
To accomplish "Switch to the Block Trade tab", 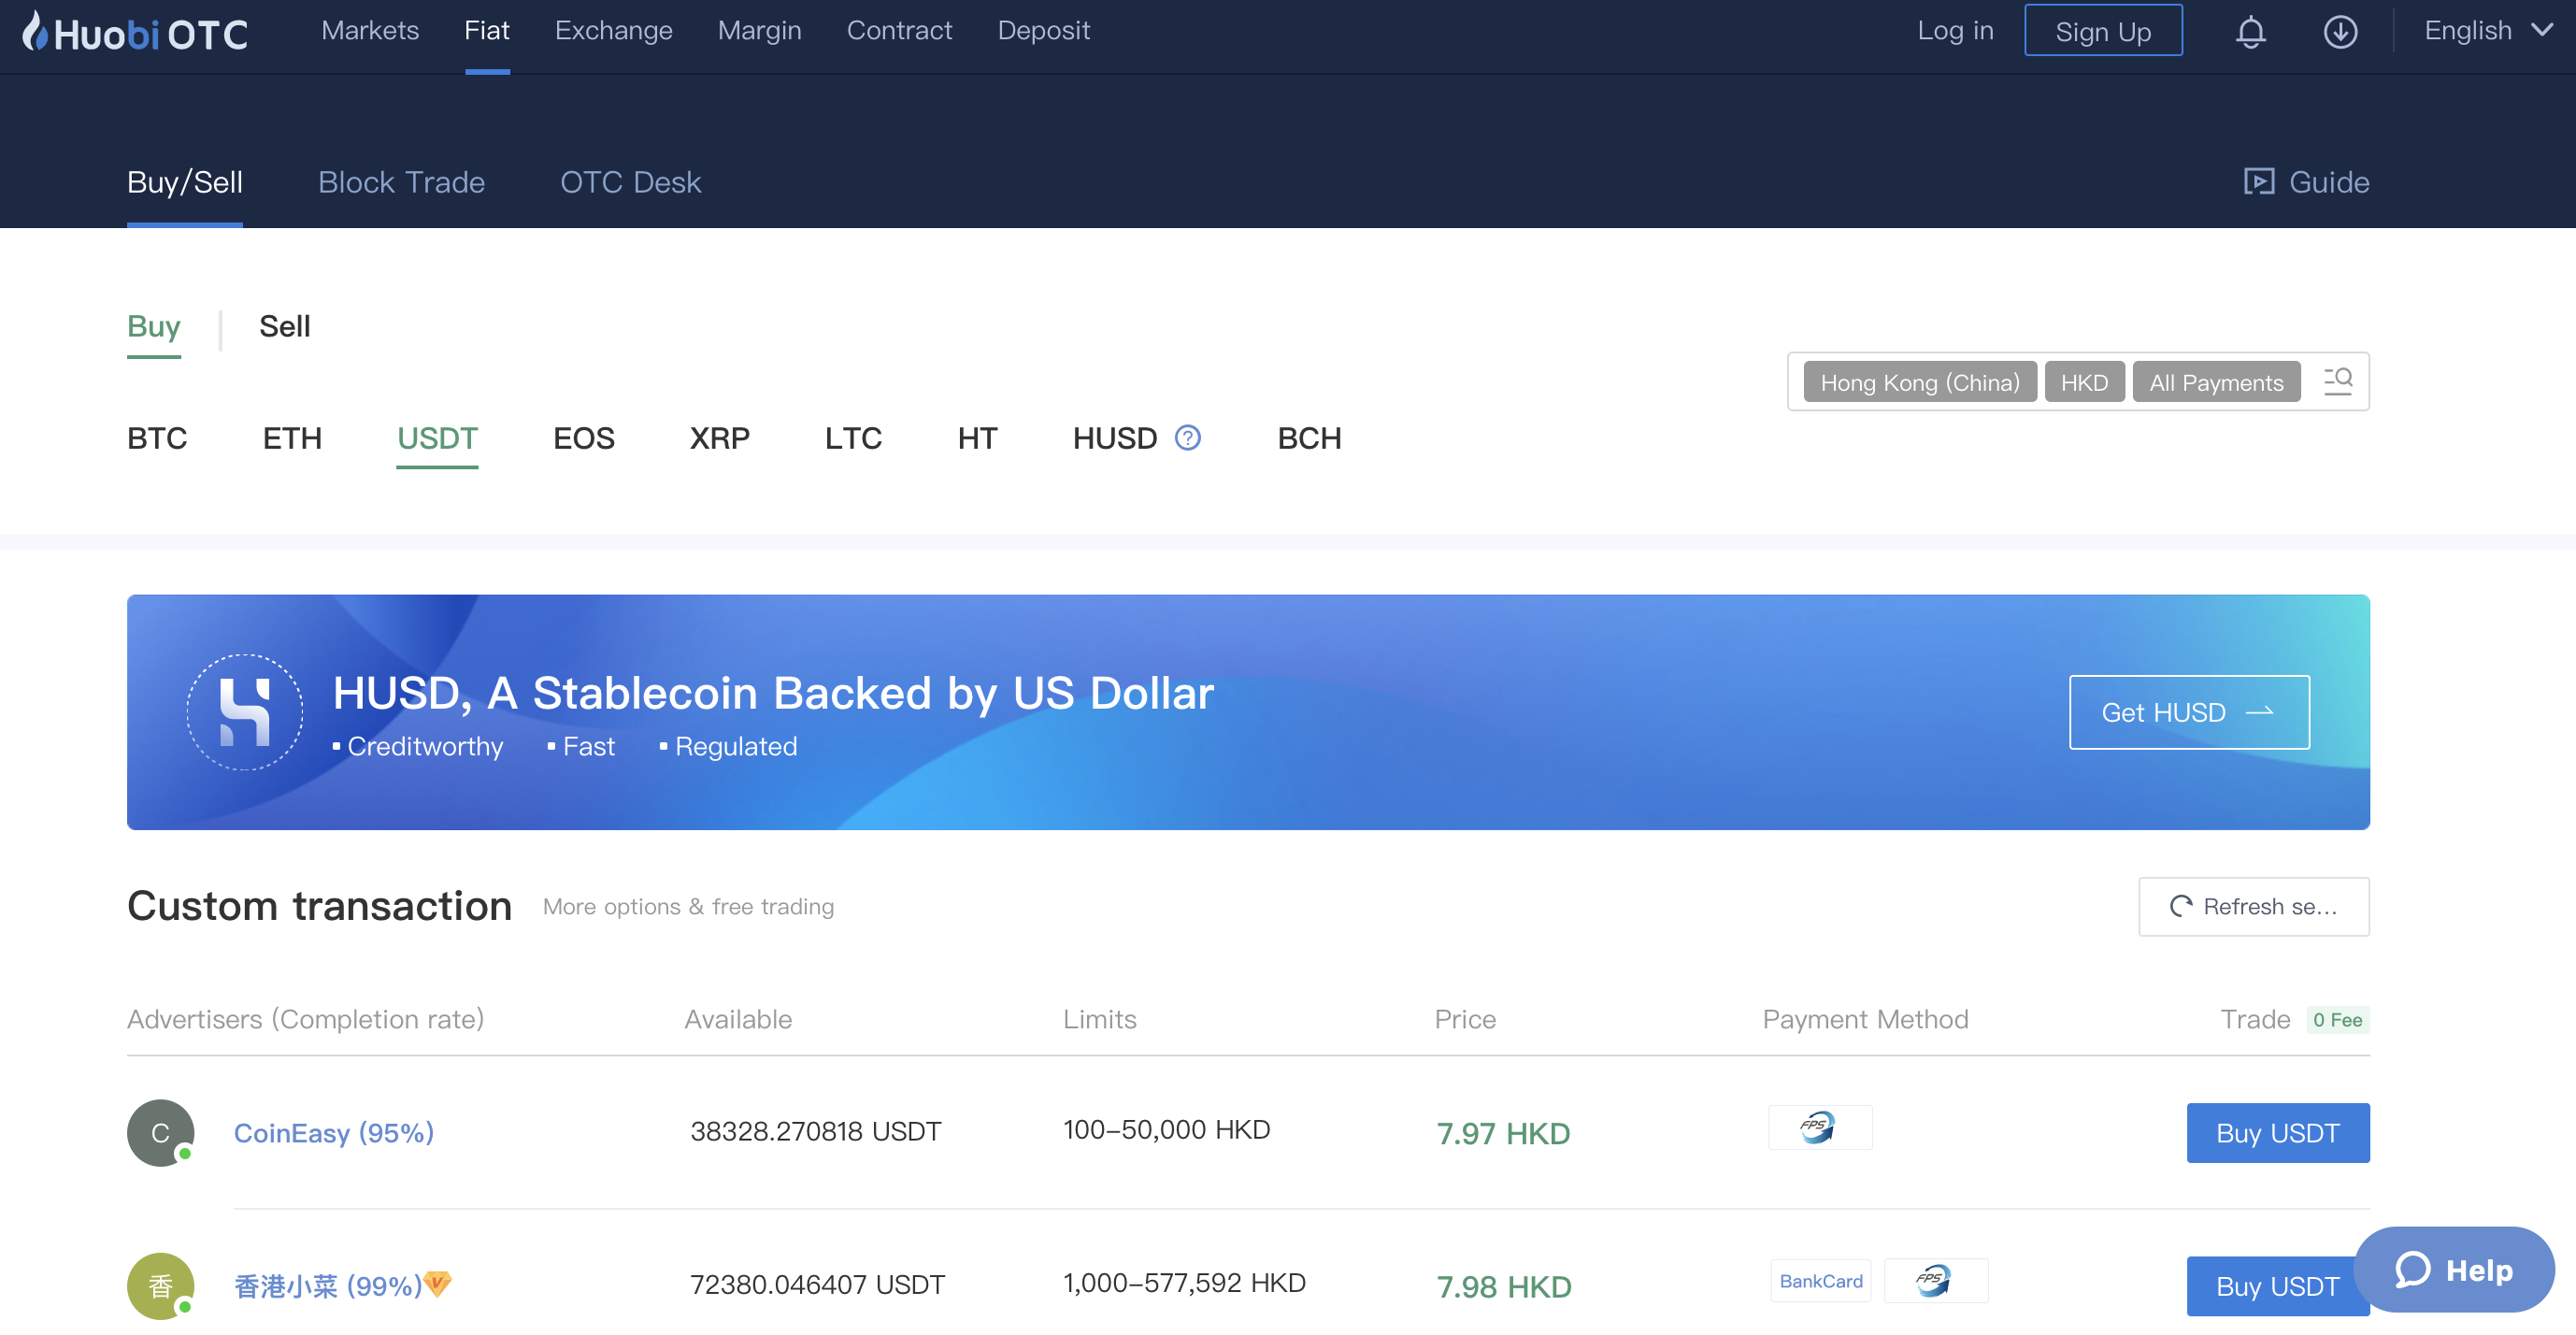I will (x=401, y=182).
